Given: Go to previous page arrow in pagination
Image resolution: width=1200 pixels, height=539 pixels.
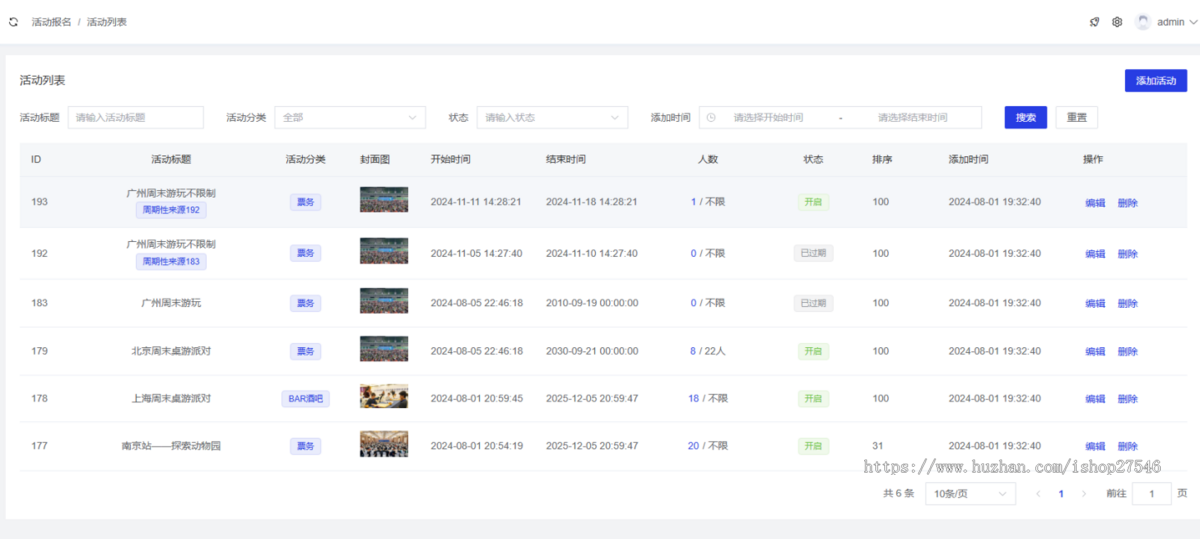Looking at the screenshot, I should point(1037,494).
